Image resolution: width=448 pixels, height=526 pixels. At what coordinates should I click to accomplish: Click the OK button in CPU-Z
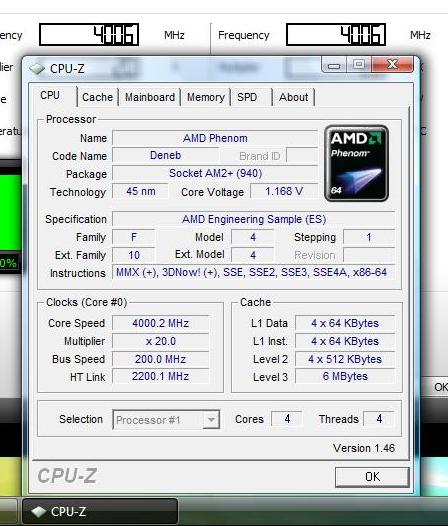(x=372, y=477)
